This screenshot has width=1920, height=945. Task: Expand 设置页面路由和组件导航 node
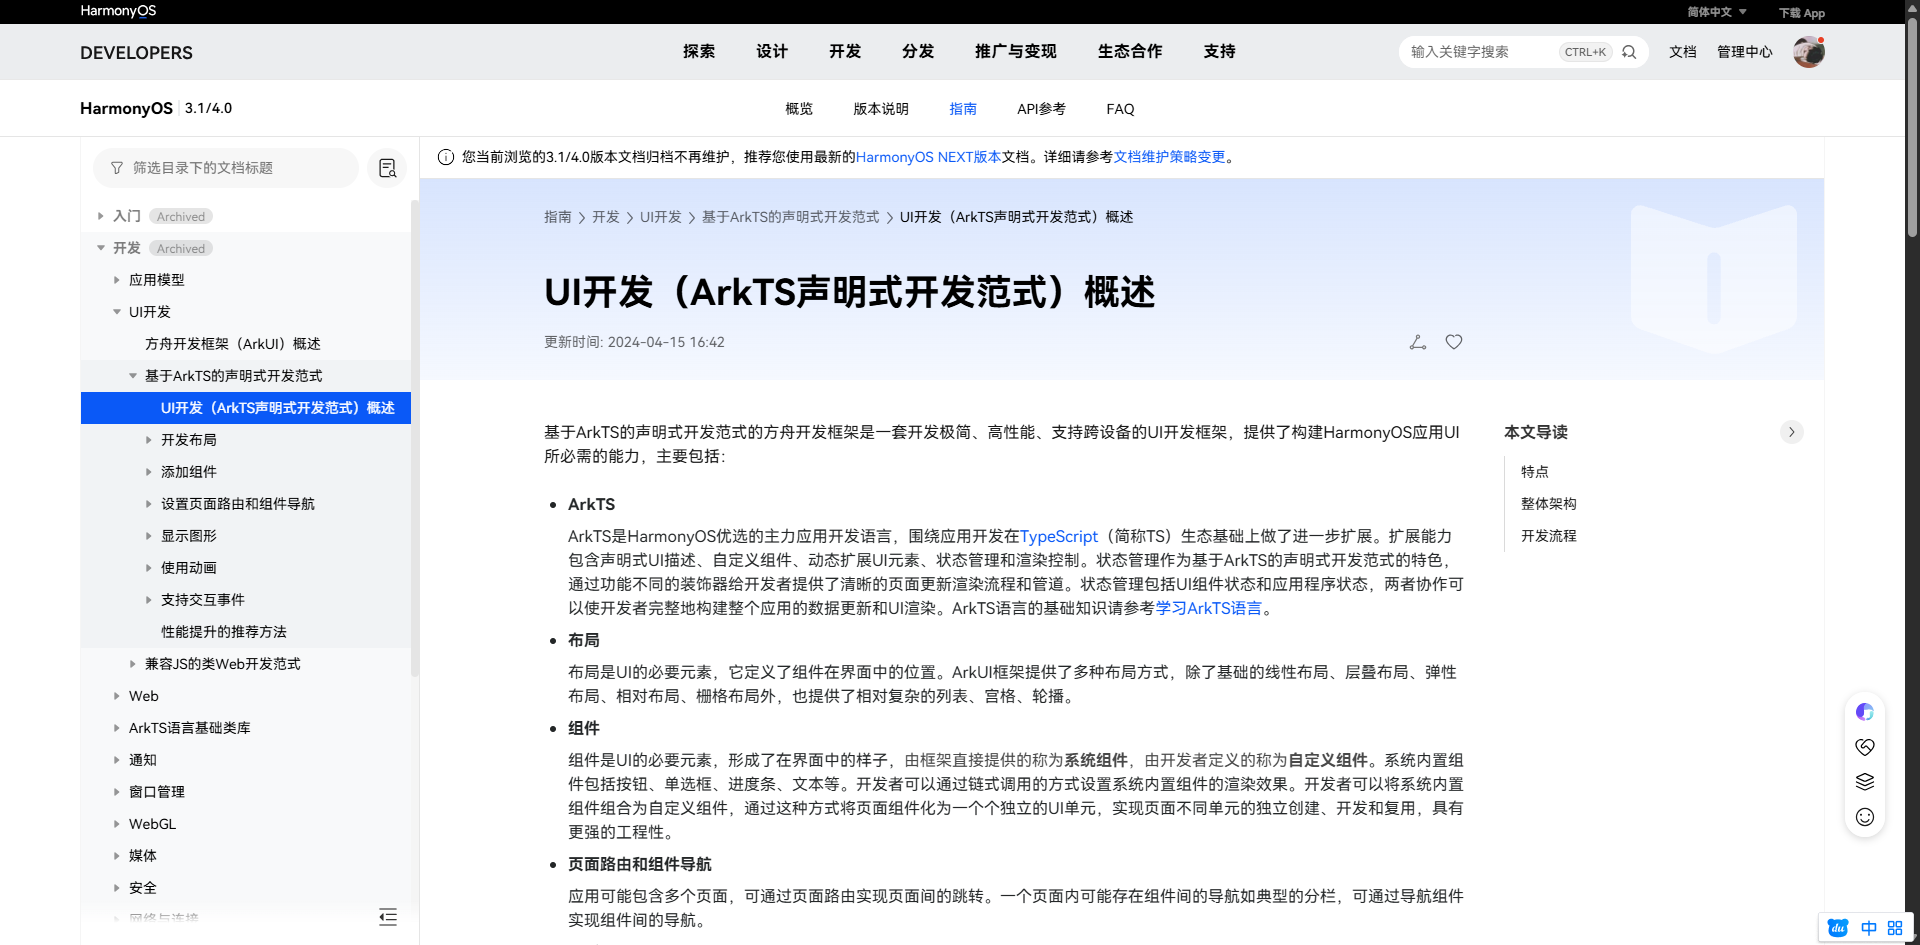coord(148,504)
